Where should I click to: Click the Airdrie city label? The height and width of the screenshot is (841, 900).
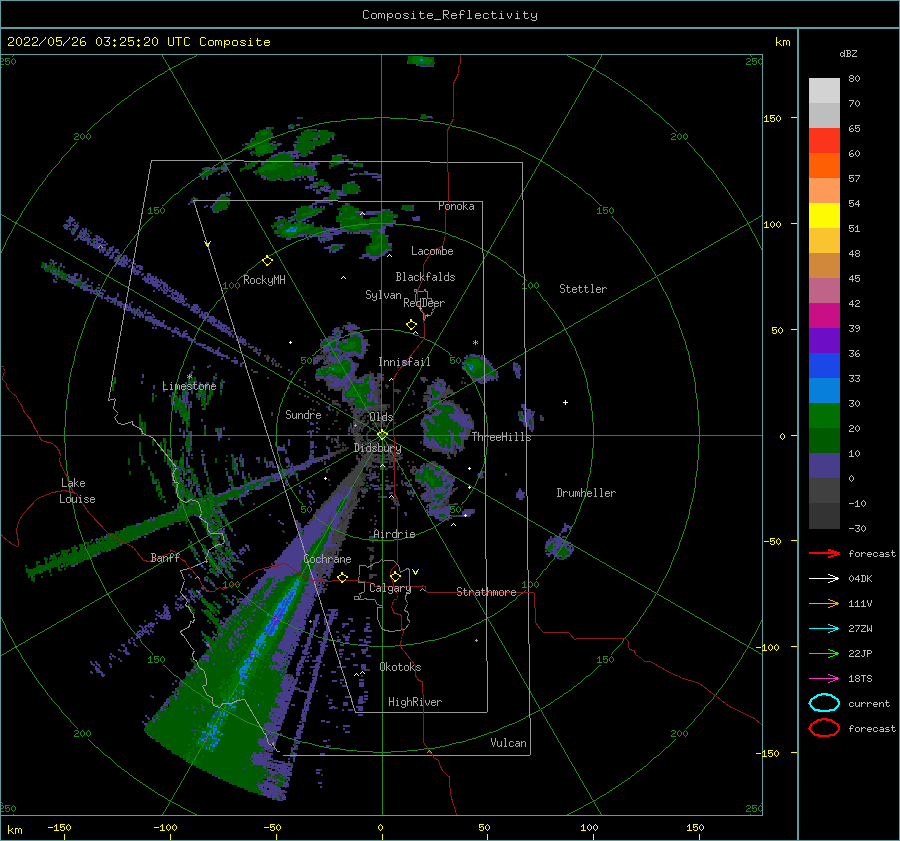pos(394,534)
